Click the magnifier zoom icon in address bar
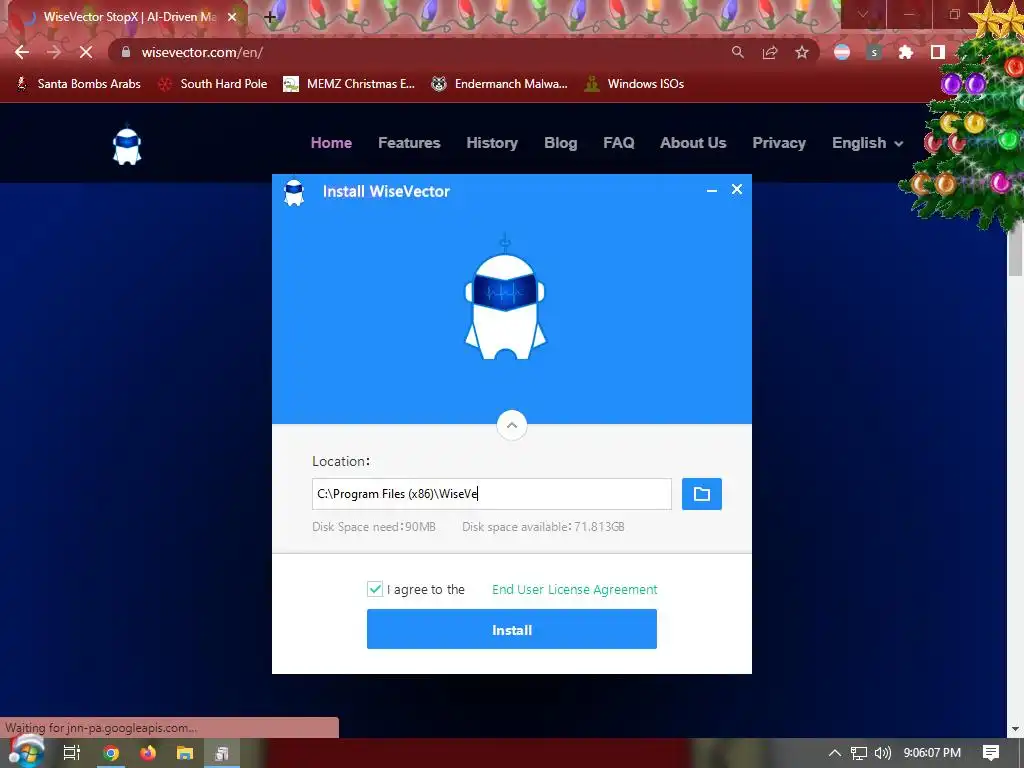 [737, 52]
